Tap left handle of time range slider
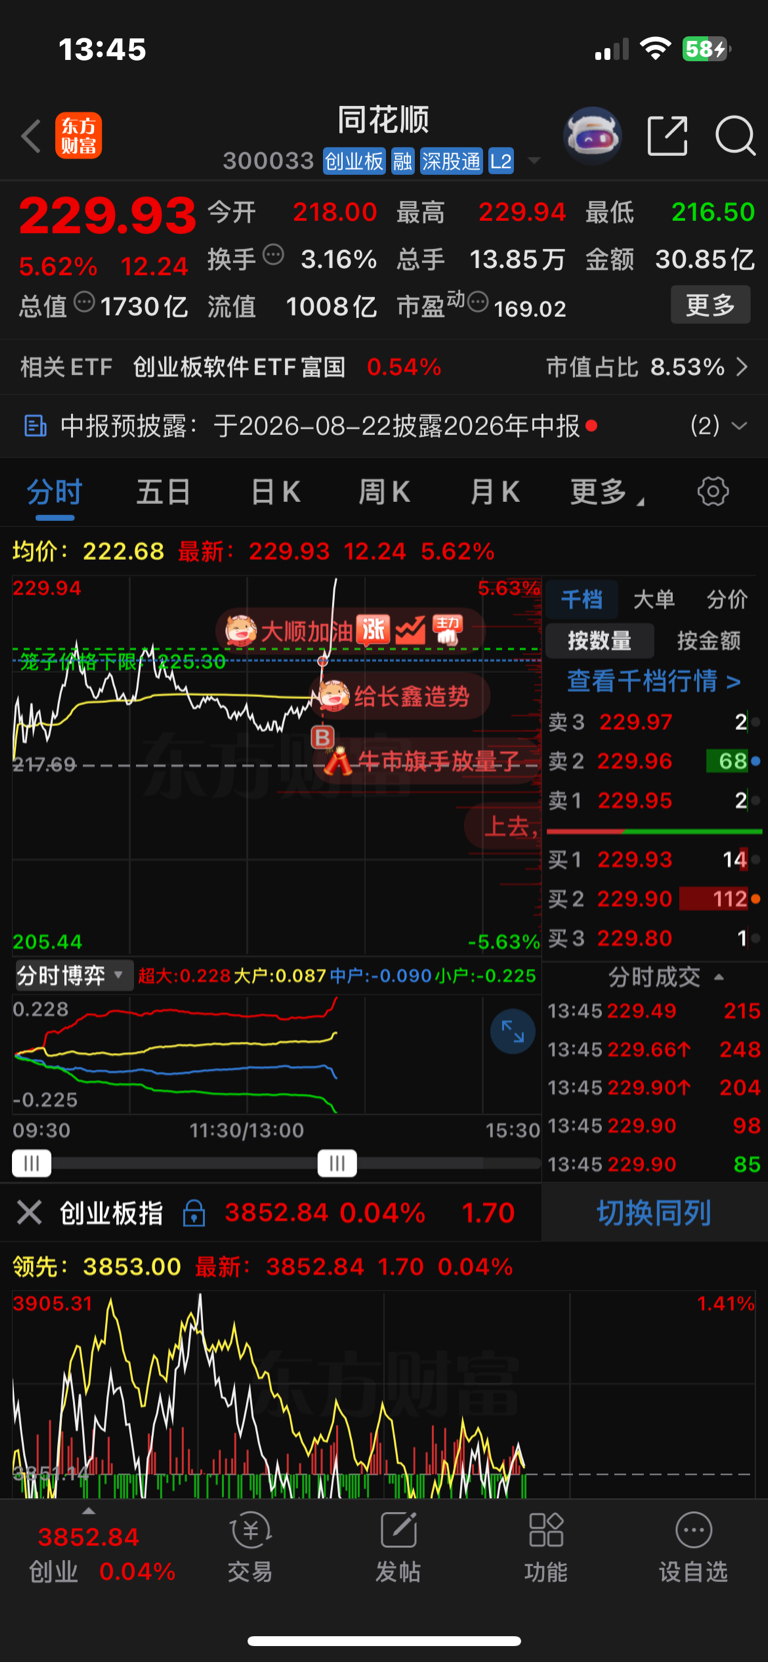This screenshot has width=768, height=1663. tap(32, 1163)
